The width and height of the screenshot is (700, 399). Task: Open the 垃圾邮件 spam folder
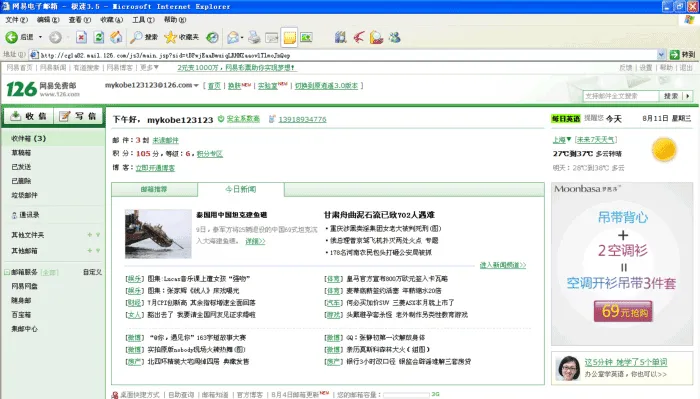point(25,195)
